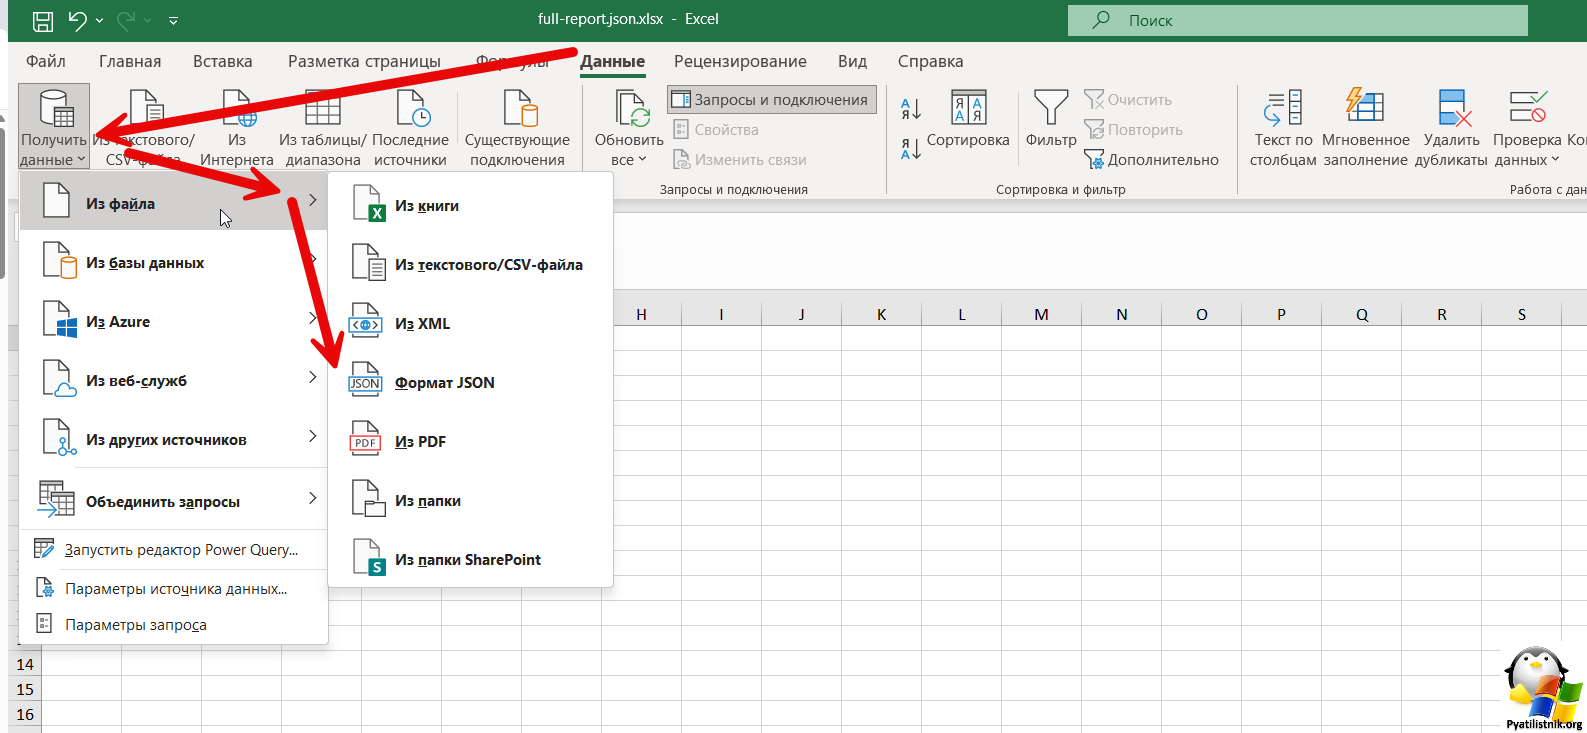
Task: Click Изменить связи button
Action: pyautogui.click(x=740, y=160)
